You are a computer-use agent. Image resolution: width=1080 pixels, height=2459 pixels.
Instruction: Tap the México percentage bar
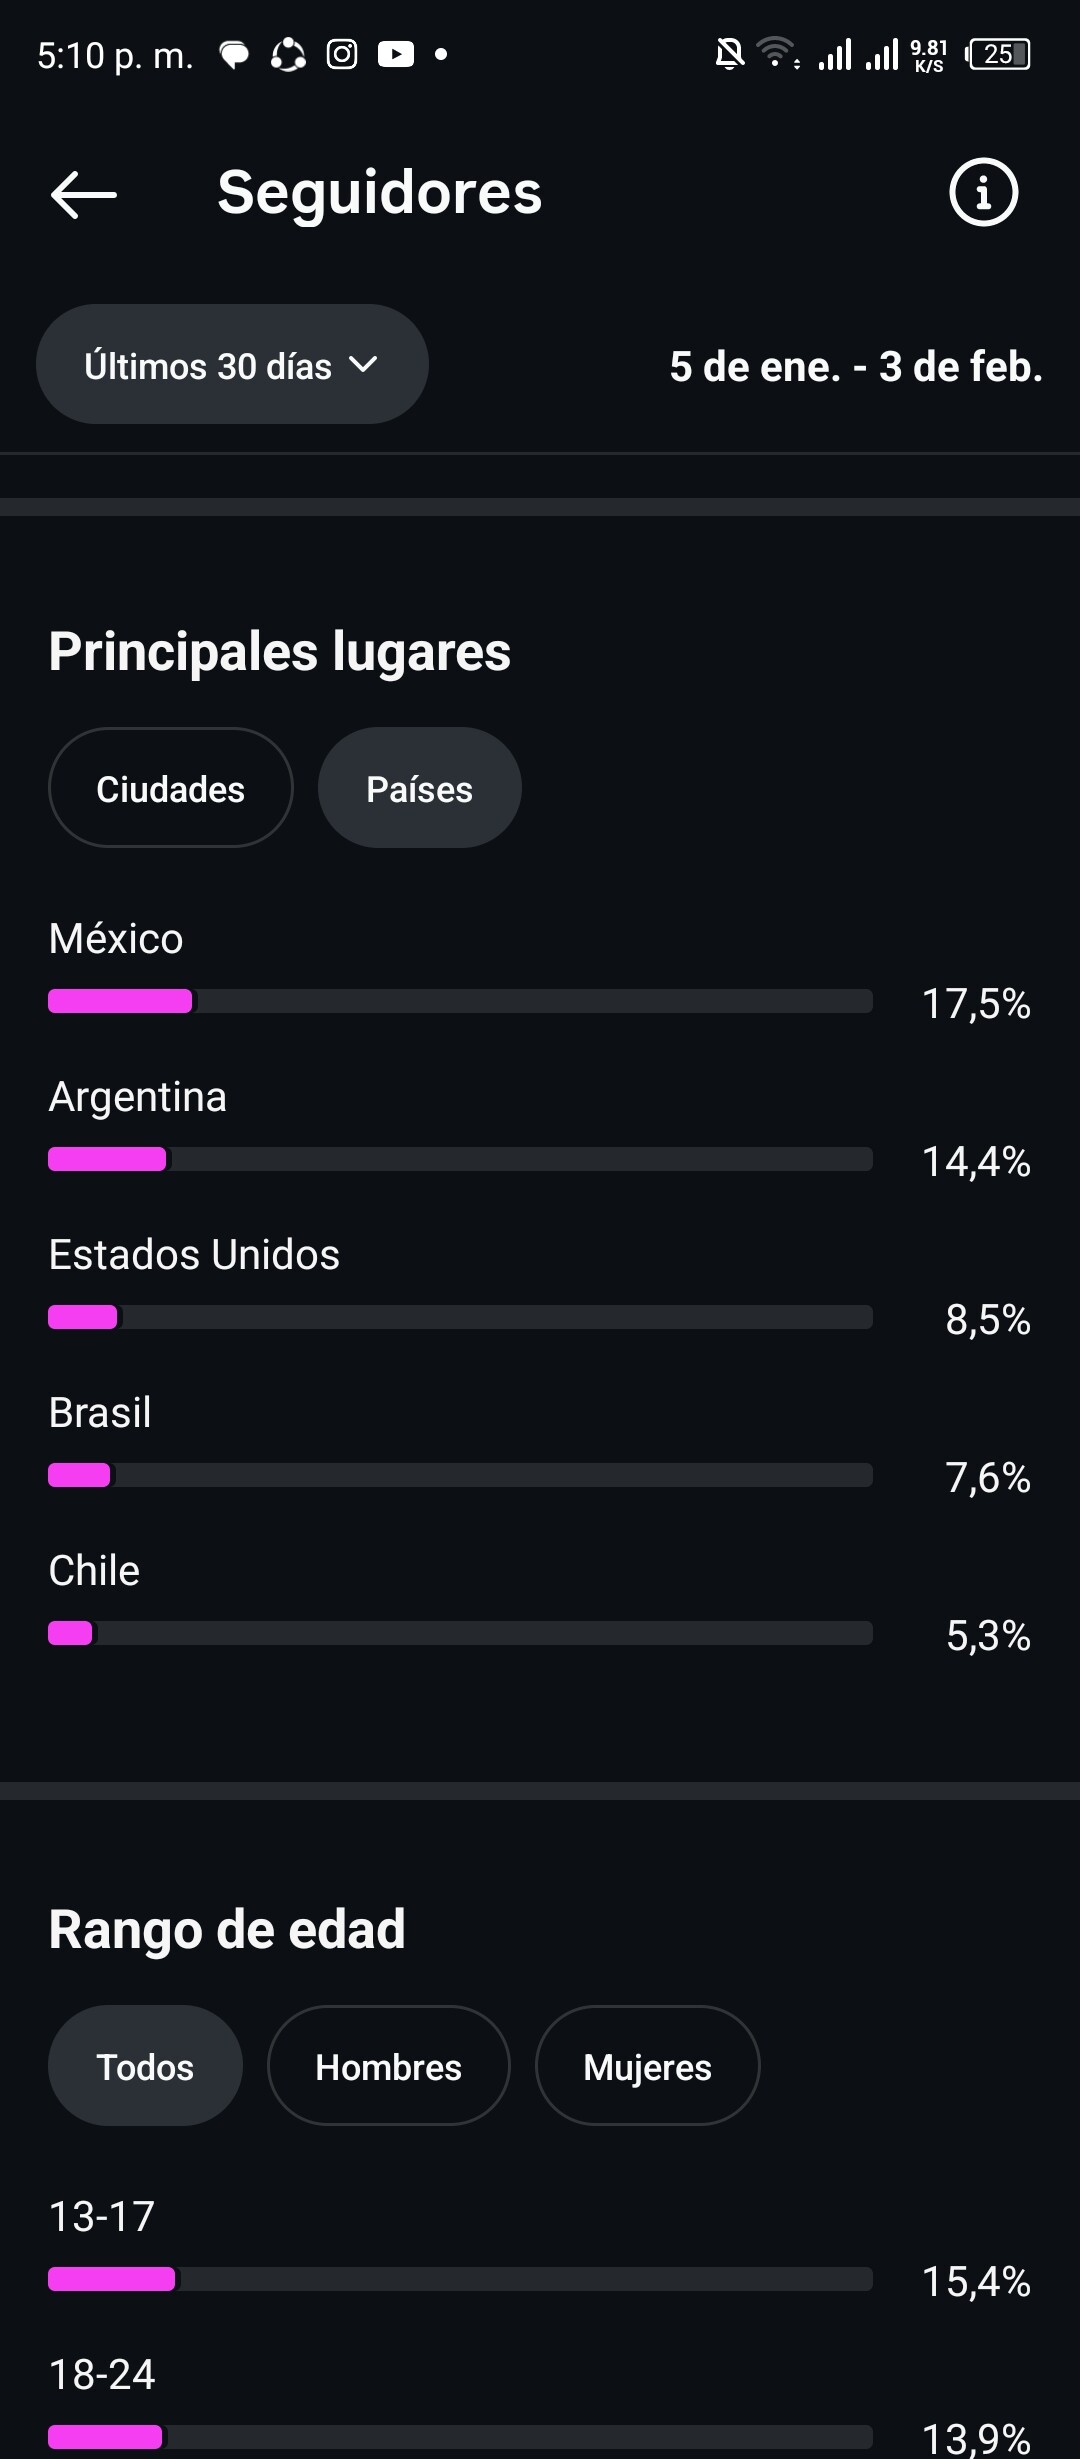[460, 1001]
